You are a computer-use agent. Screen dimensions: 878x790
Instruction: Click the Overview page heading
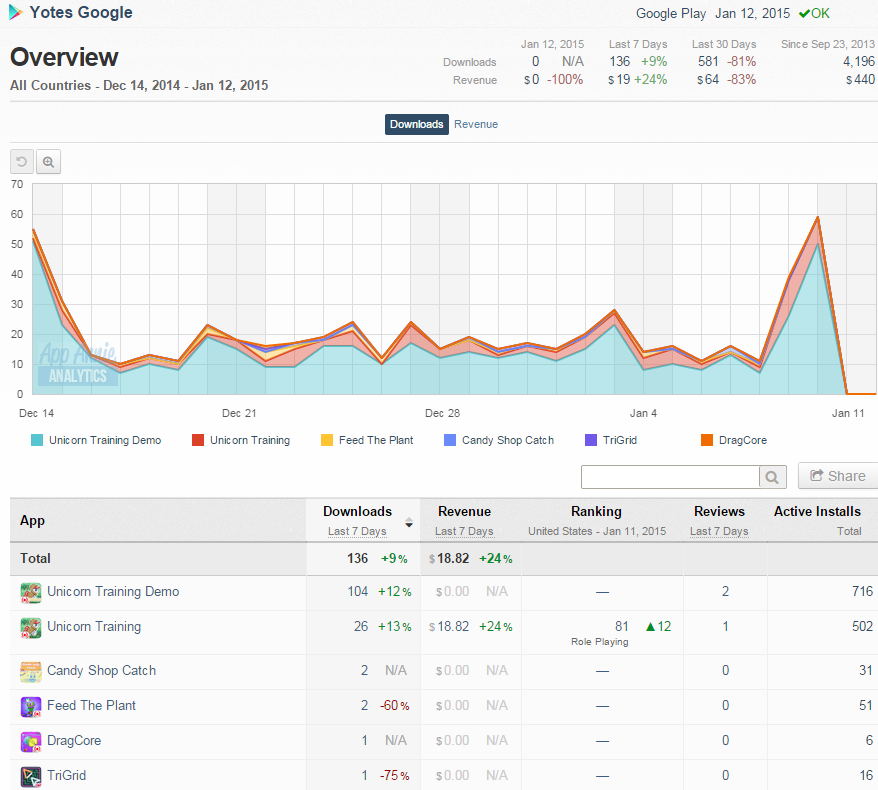[64, 57]
